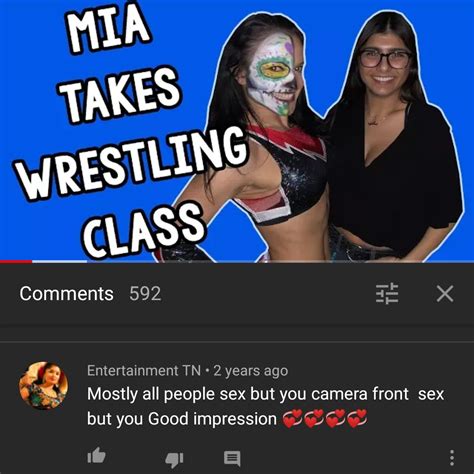Image resolution: width=474 pixels, height=474 pixels.
Task: Open the commenter's profile picture
Action: [x=43, y=386]
